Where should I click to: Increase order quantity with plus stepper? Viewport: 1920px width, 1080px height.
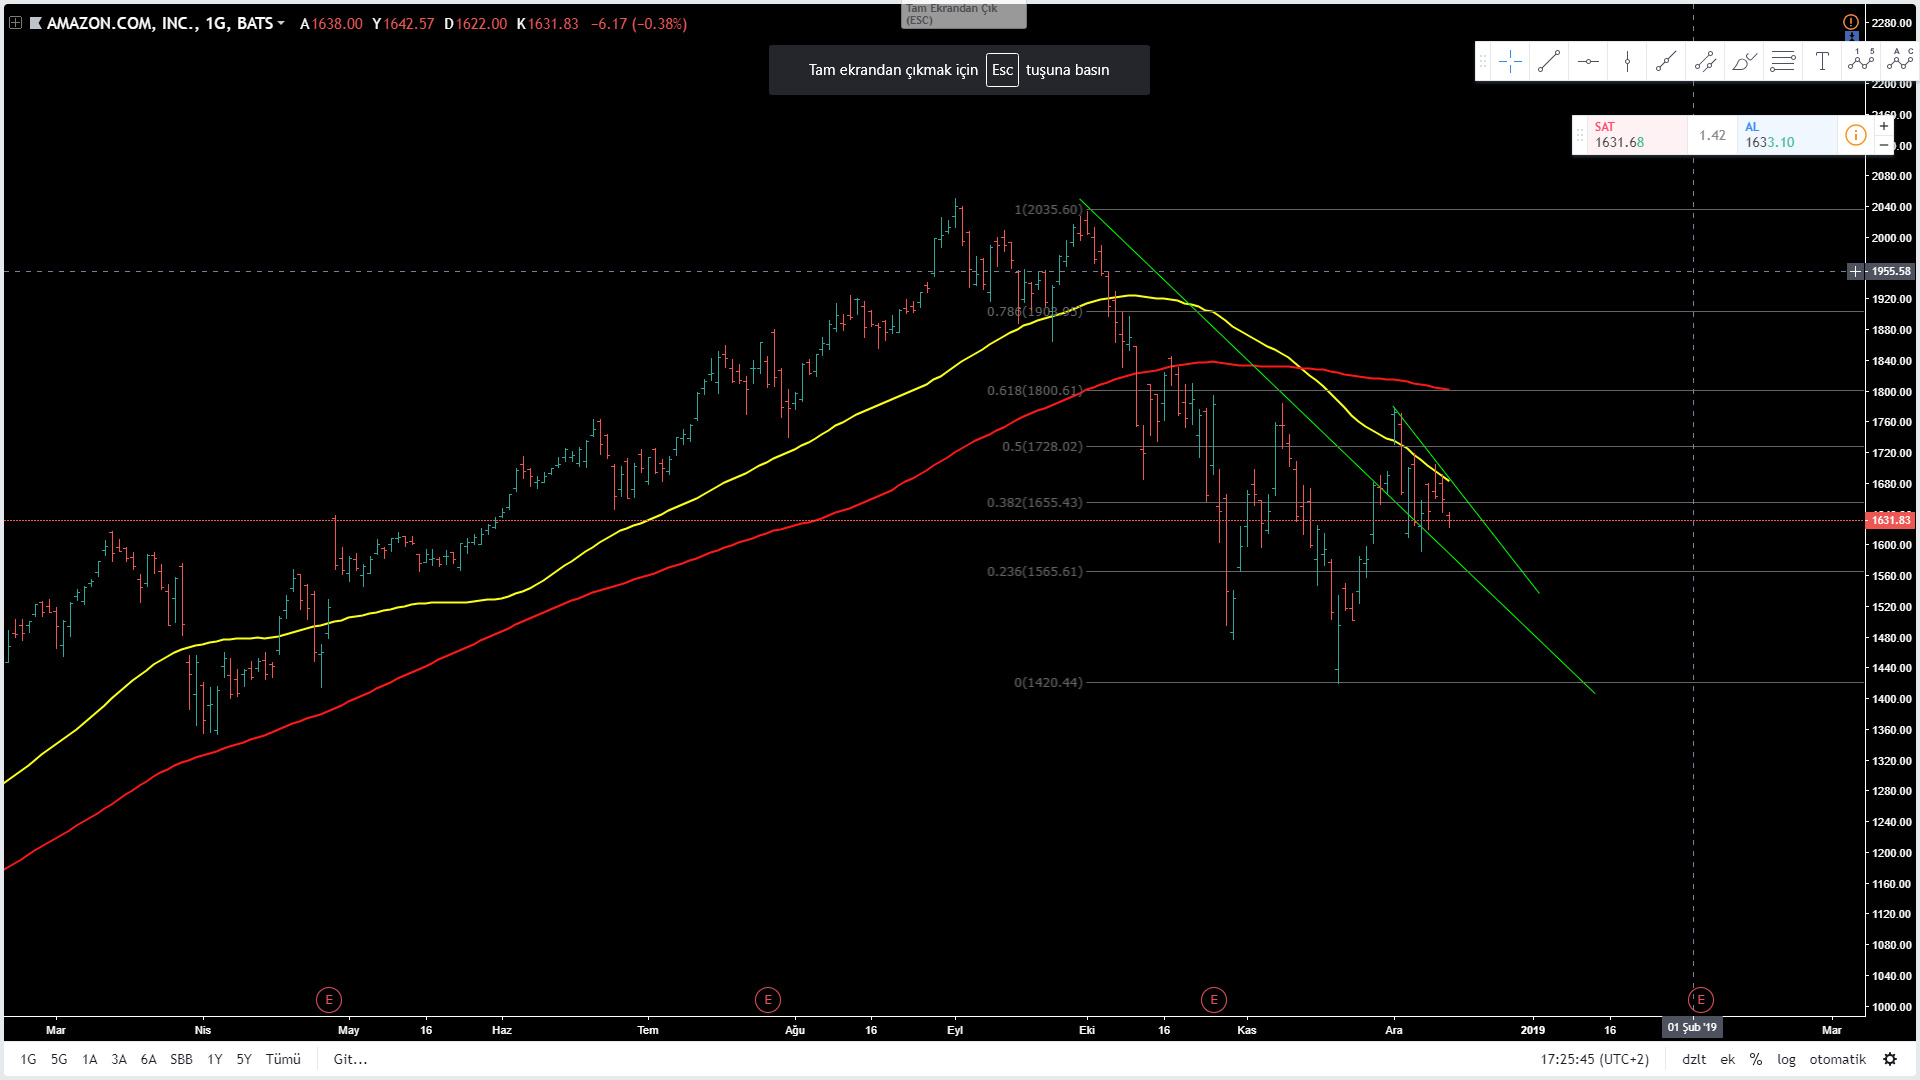[1884, 126]
